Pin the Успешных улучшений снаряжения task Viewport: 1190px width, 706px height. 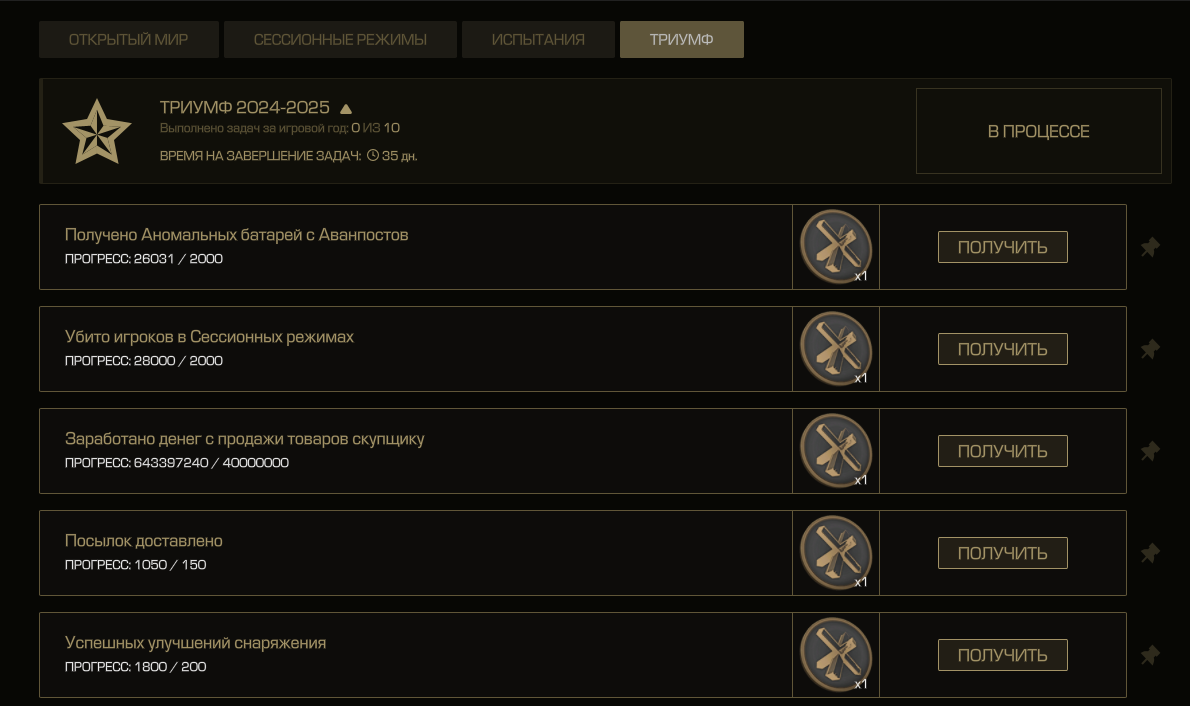1150,655
